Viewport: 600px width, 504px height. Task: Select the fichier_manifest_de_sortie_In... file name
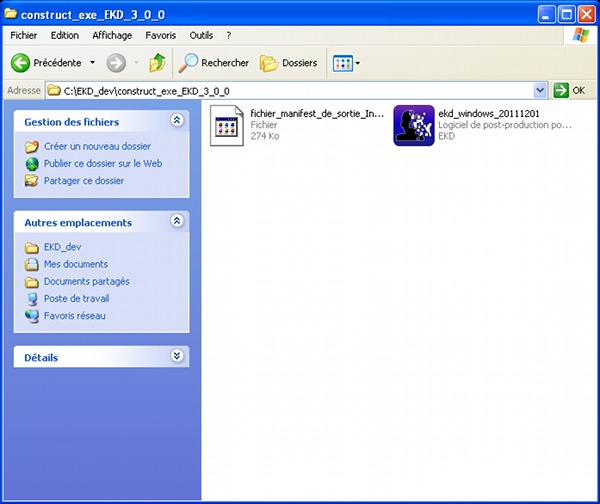[317, 114]
